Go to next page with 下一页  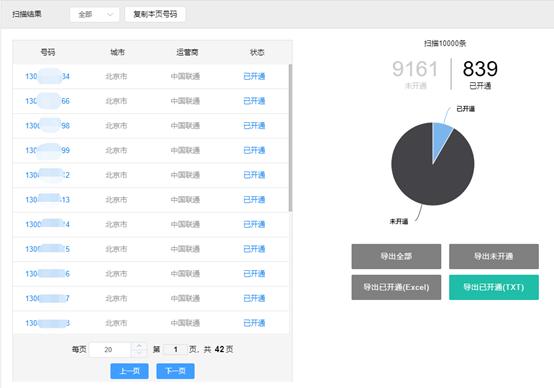(175, 371)
